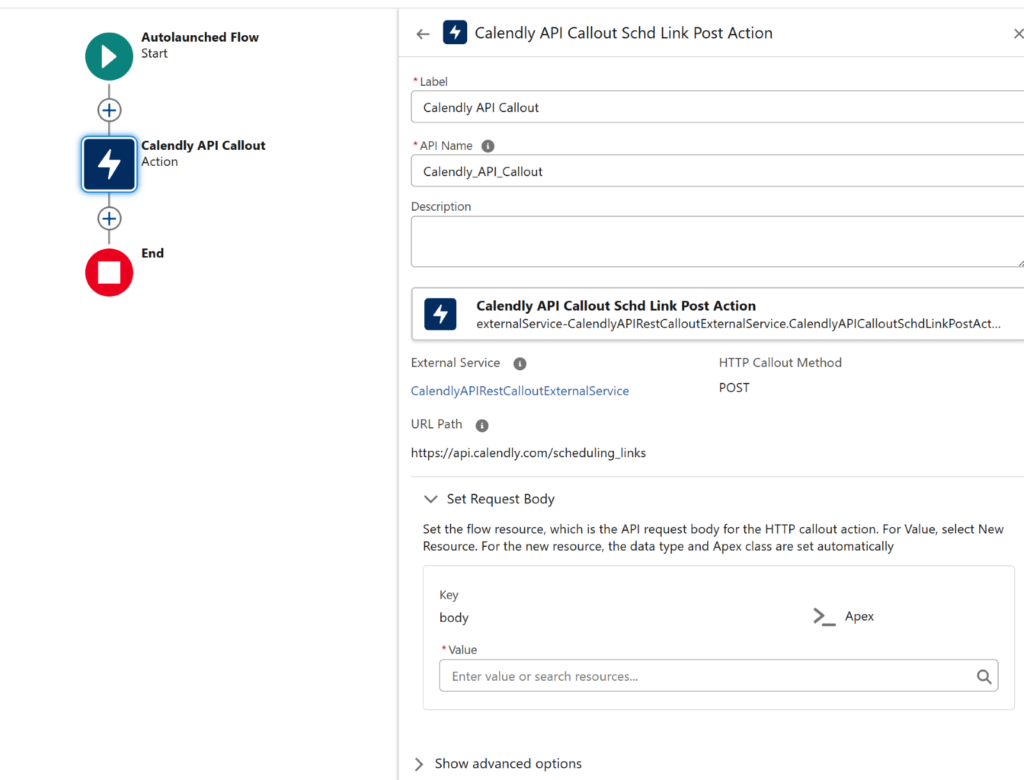Click the red End node
The image size is (1024, 780).
(x=109, y=272)
